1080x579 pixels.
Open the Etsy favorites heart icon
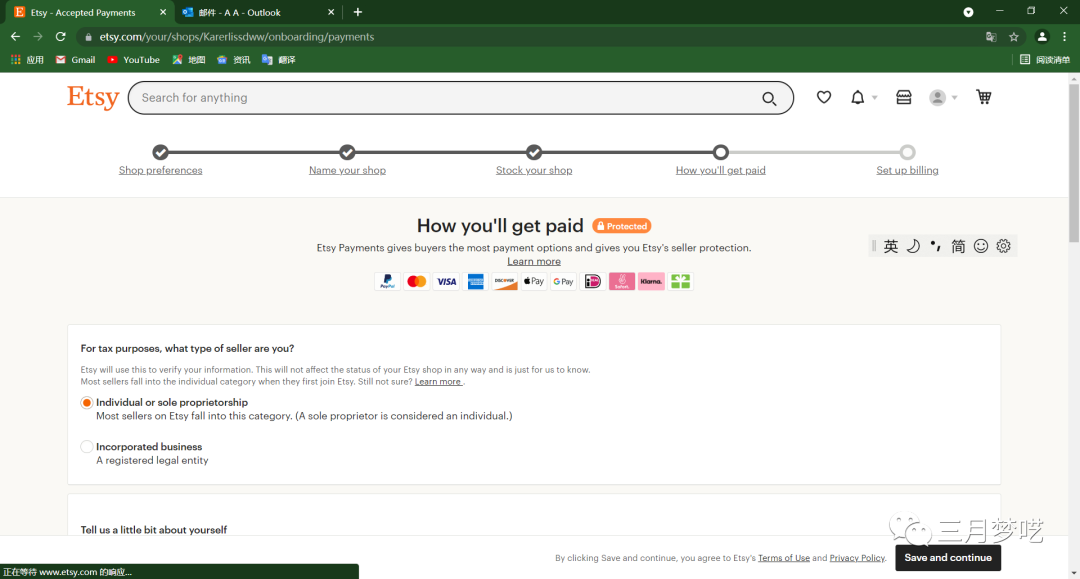coord(824,97)
